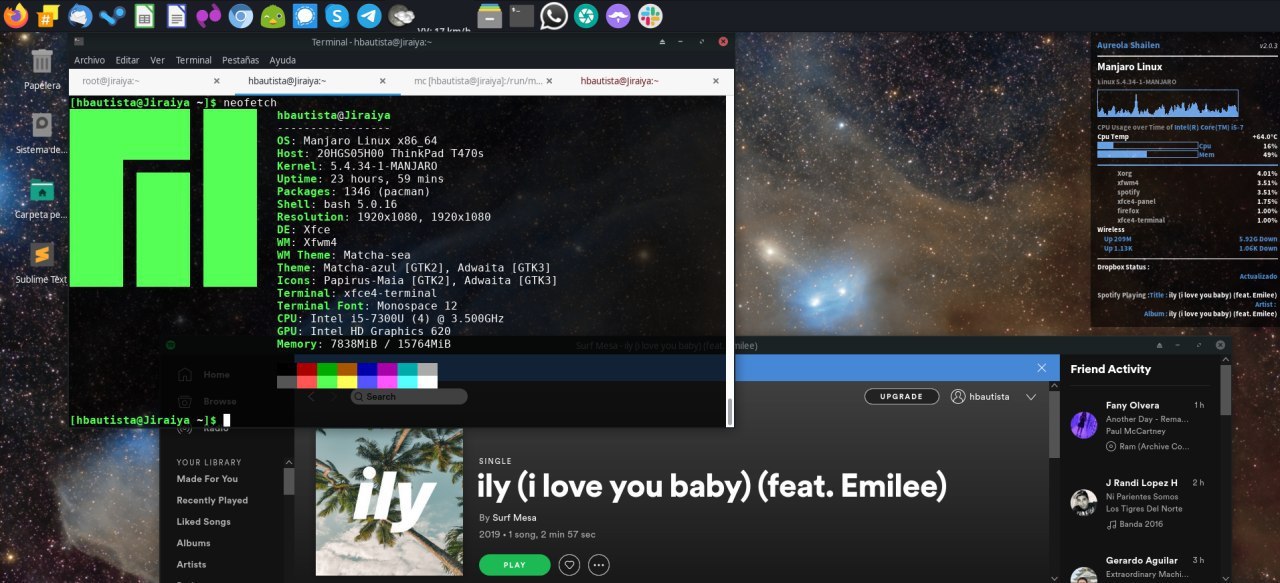Expand the Spotify user menu chevron
This screenshot has width=1280, height=583.
[x=1031, y=397]
